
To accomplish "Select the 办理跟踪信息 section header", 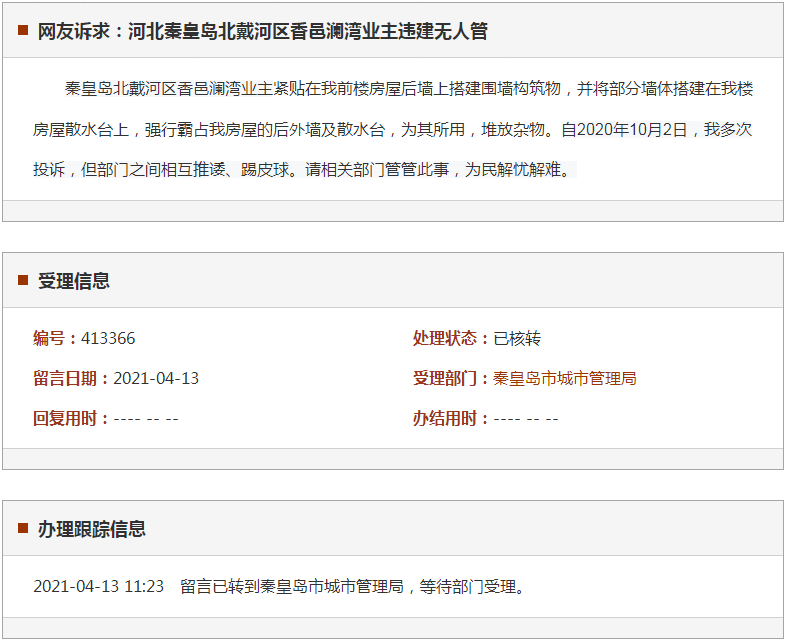I will 92,529.
